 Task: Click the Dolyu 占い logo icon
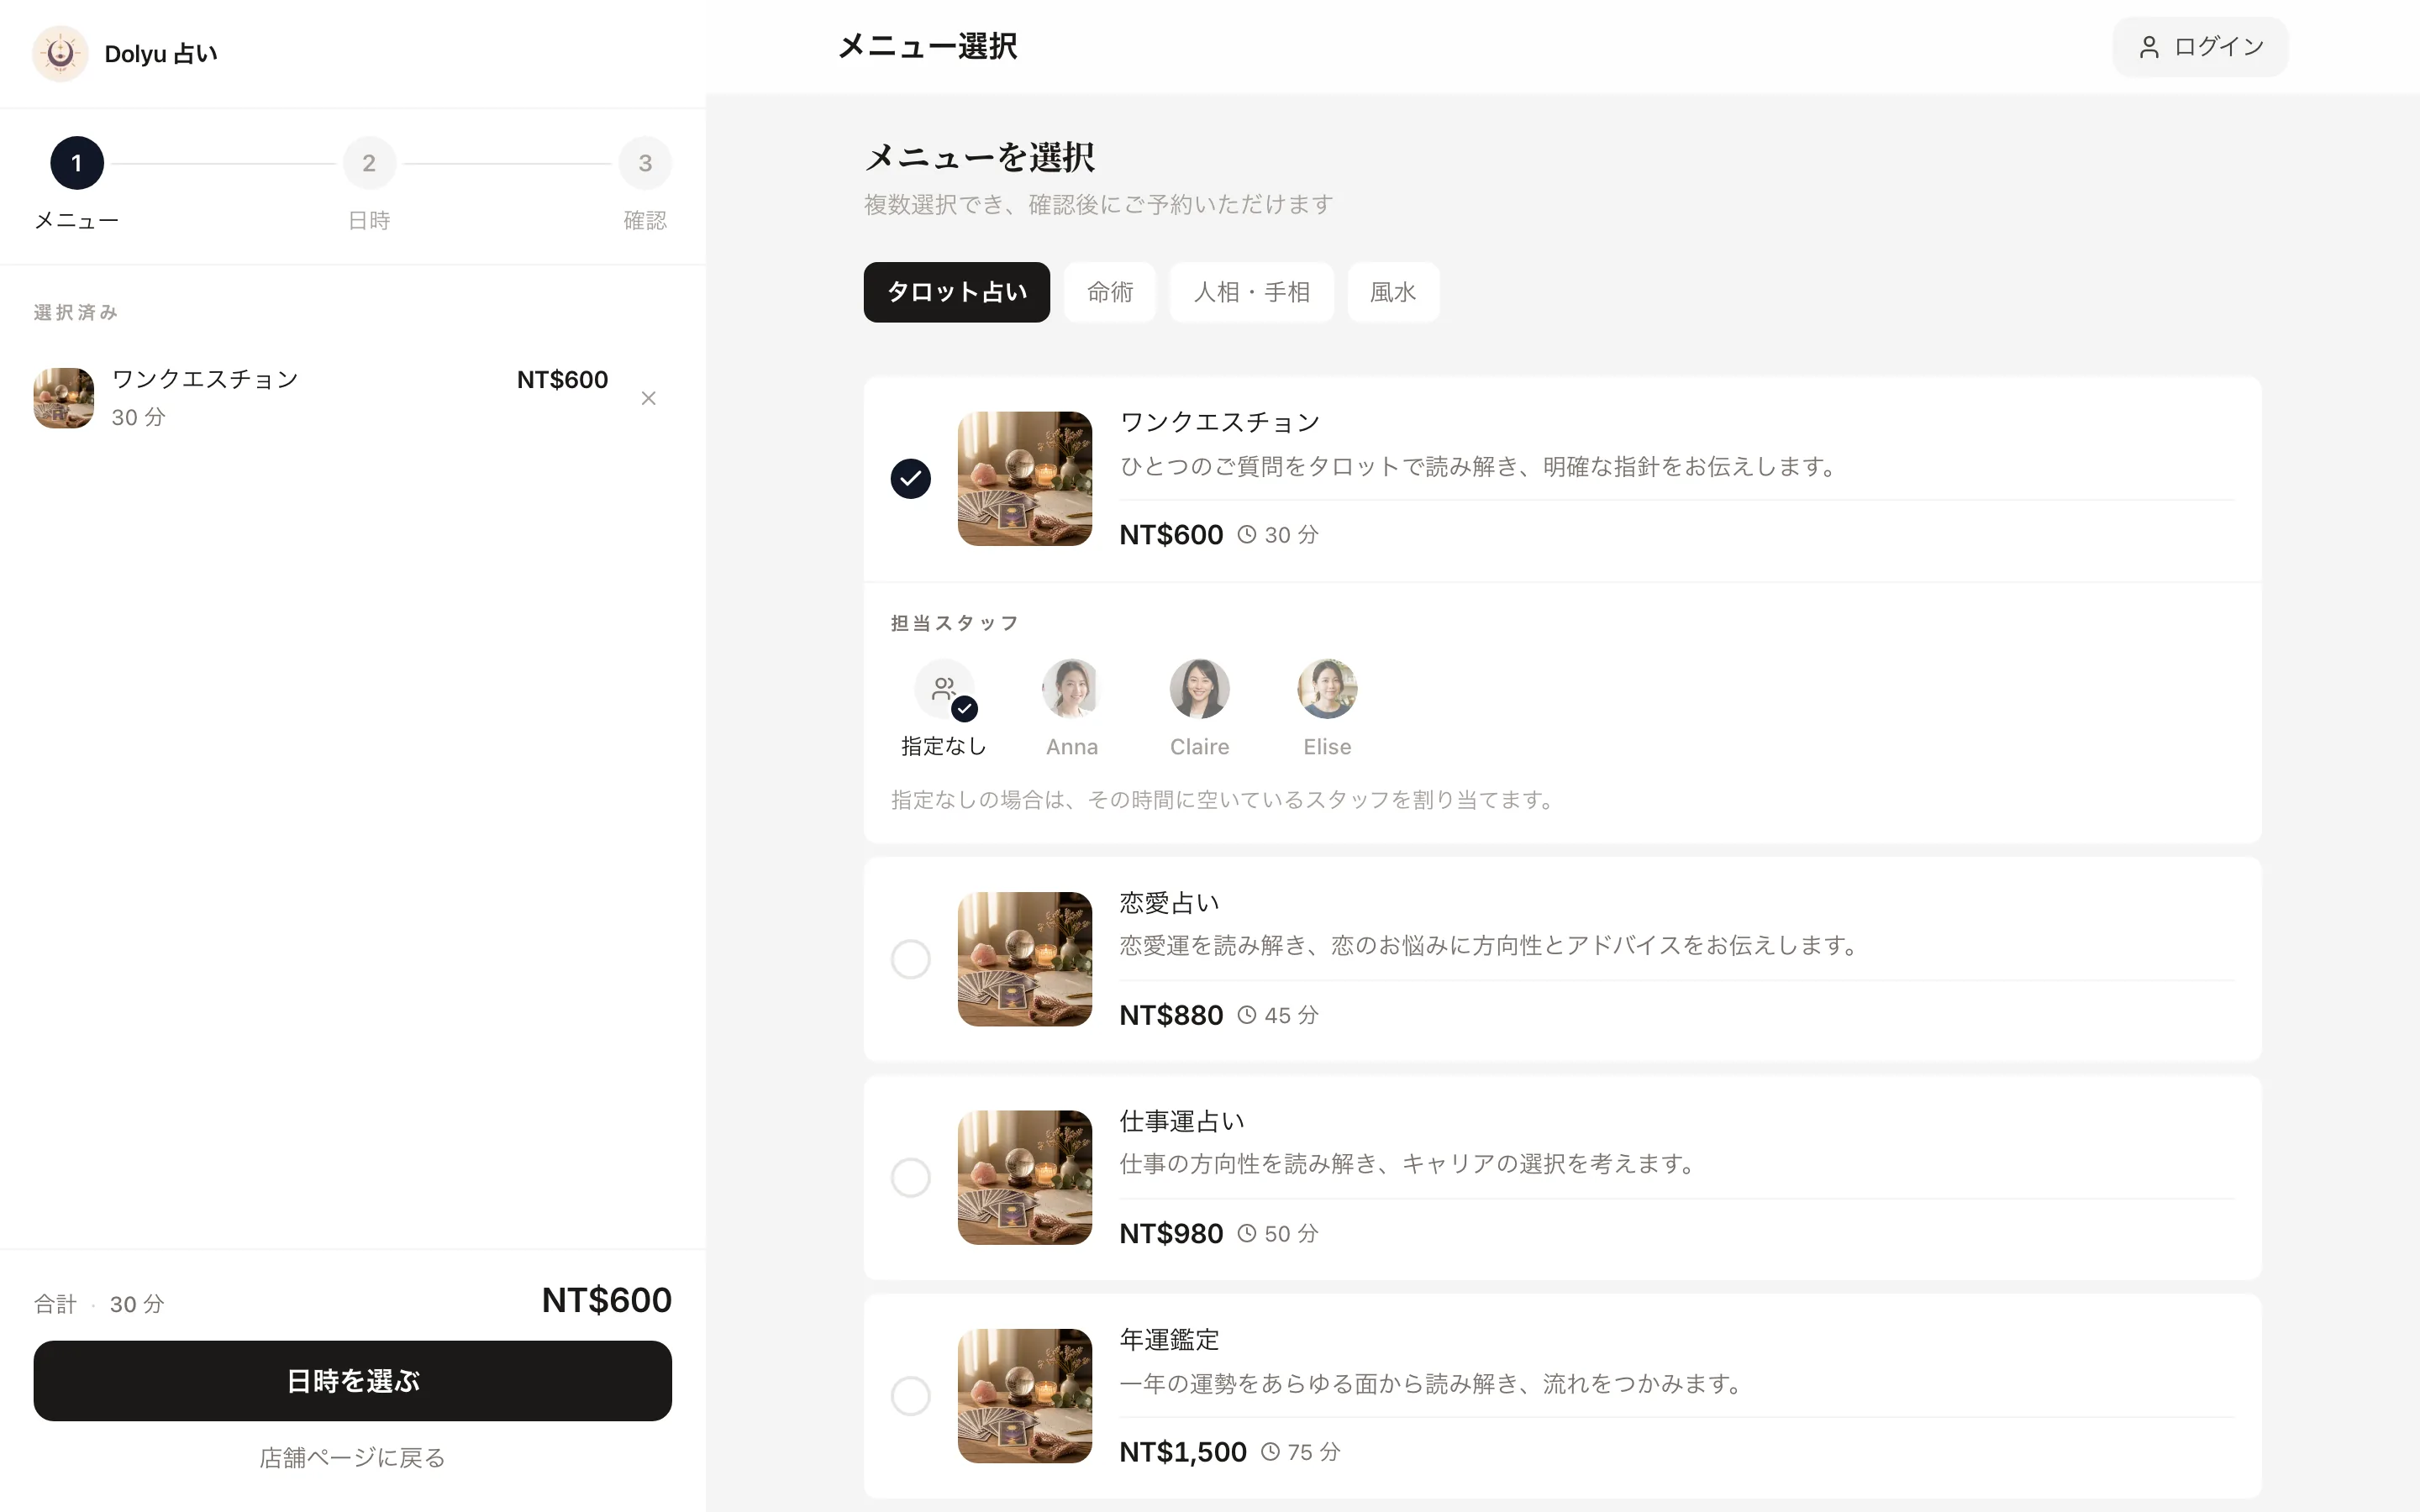pos(60,54)
